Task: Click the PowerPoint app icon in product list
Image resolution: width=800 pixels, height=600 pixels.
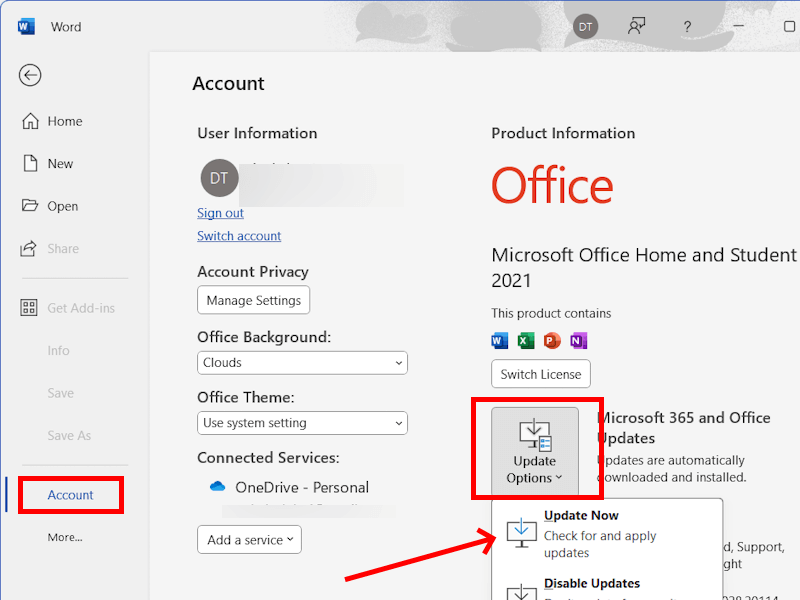Action: pos(552,341)
